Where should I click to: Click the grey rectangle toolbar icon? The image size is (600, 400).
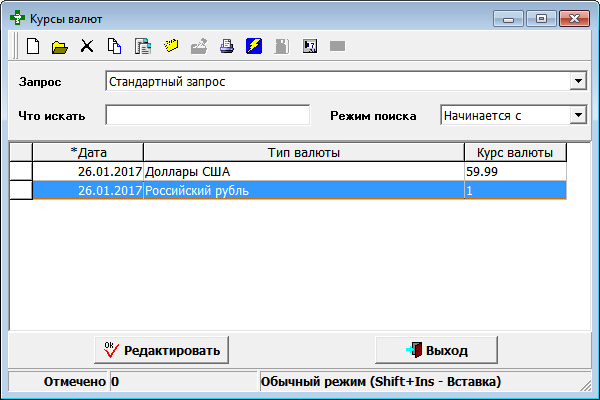(338, 46)
